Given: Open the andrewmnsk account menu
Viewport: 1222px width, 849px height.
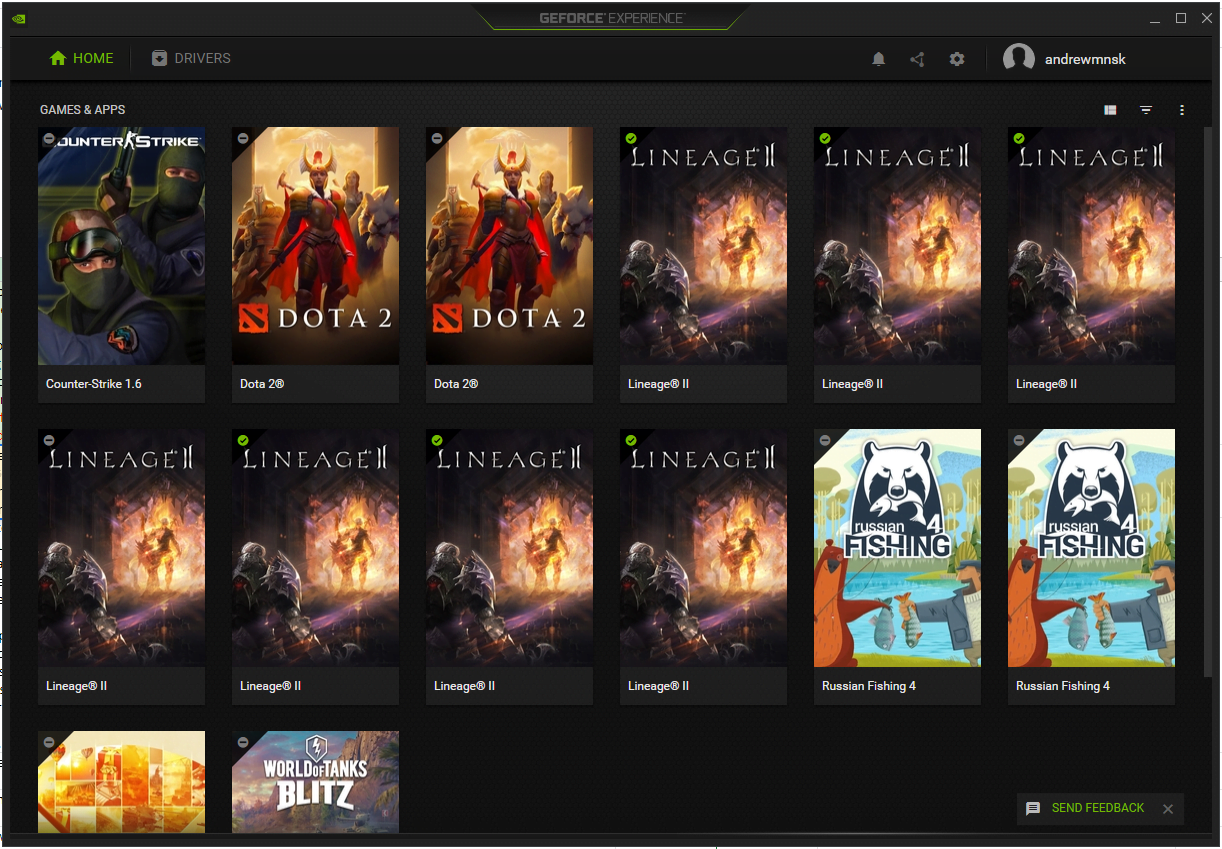Looking at the screenshot, I should (x=1065, y=59).
